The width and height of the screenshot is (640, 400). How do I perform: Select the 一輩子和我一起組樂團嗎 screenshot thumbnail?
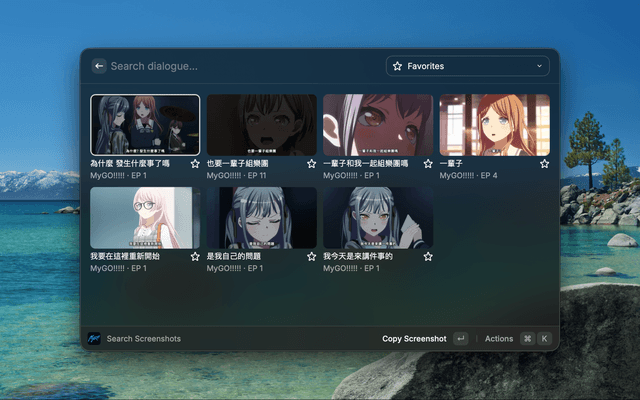click(378, 125)
